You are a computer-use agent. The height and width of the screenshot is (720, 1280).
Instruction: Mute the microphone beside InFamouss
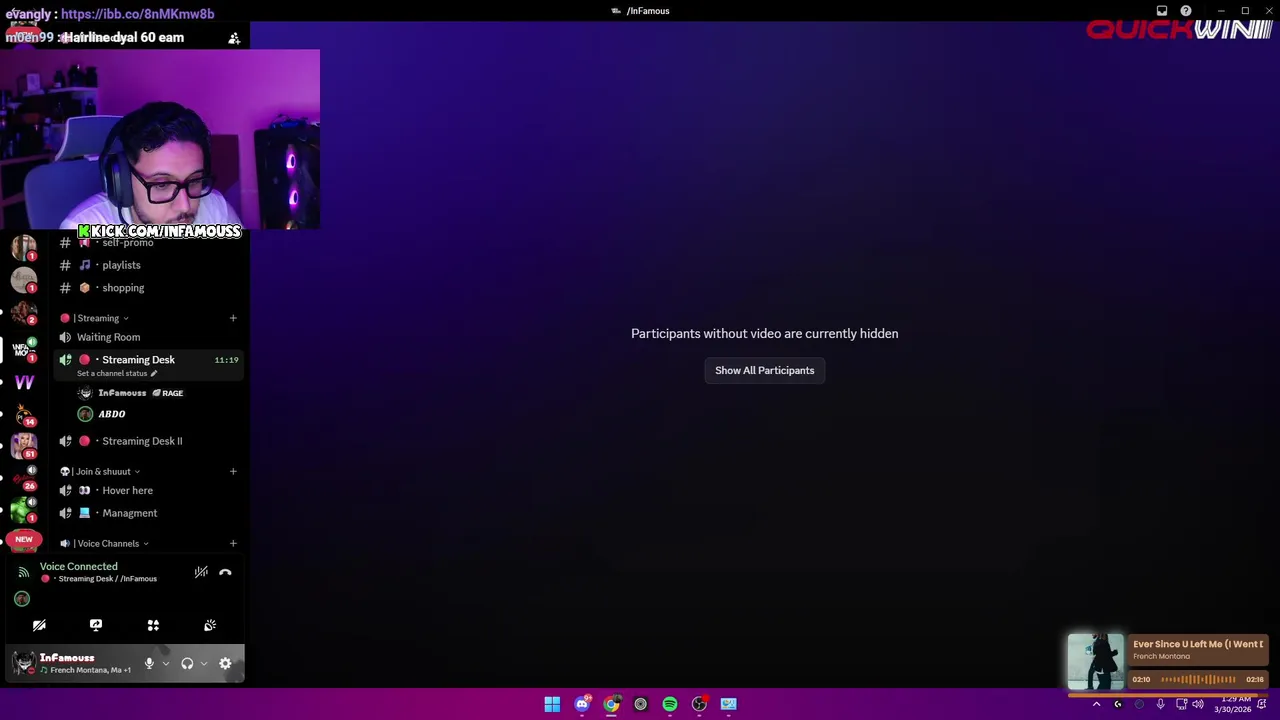point(149,663)
